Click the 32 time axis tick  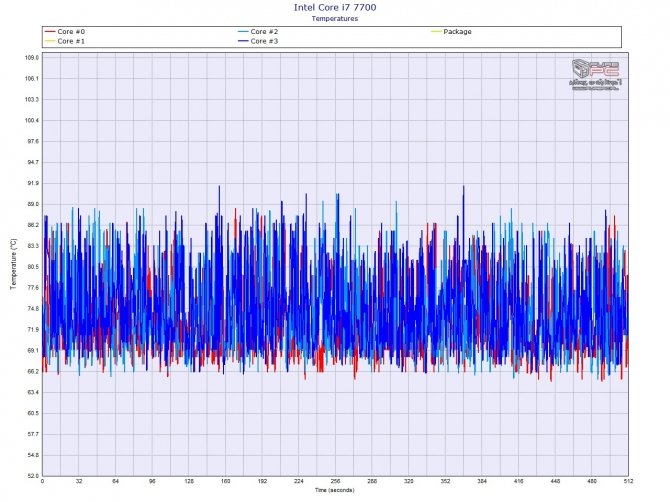[x=79, y=481]
